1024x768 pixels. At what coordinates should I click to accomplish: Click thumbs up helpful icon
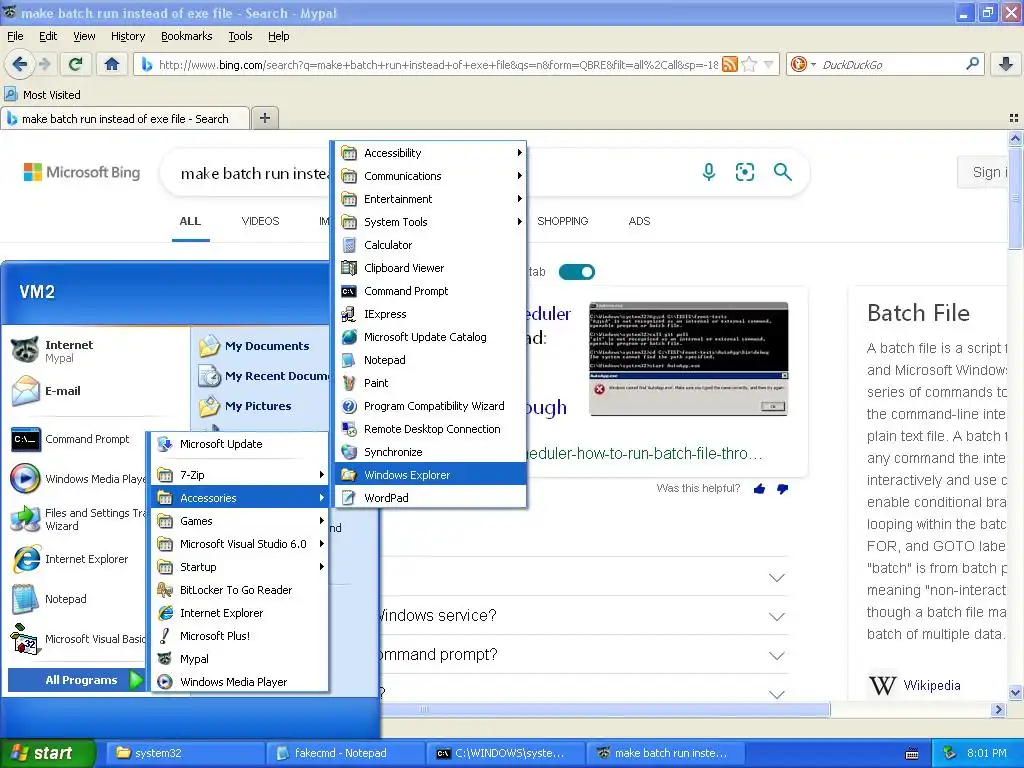point(760,488)
